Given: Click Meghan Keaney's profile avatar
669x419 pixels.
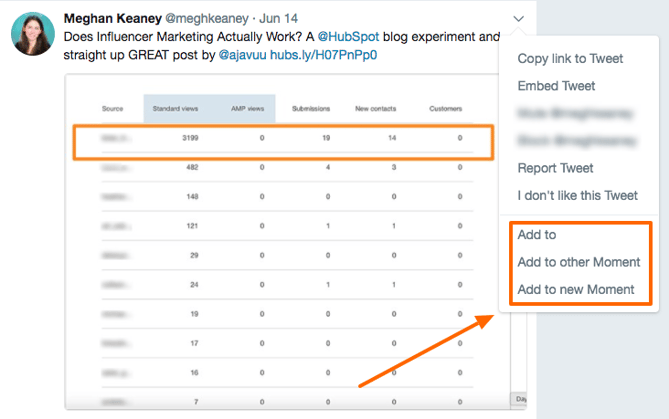Looking at the screenshot, I should click(x=33, y=35).
